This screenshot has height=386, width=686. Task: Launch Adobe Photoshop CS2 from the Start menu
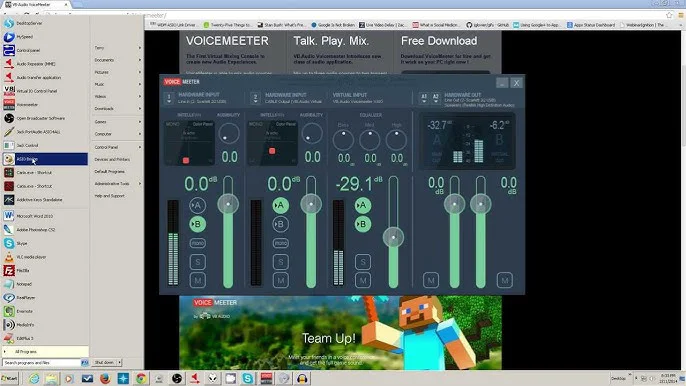[x=45, y=230]
